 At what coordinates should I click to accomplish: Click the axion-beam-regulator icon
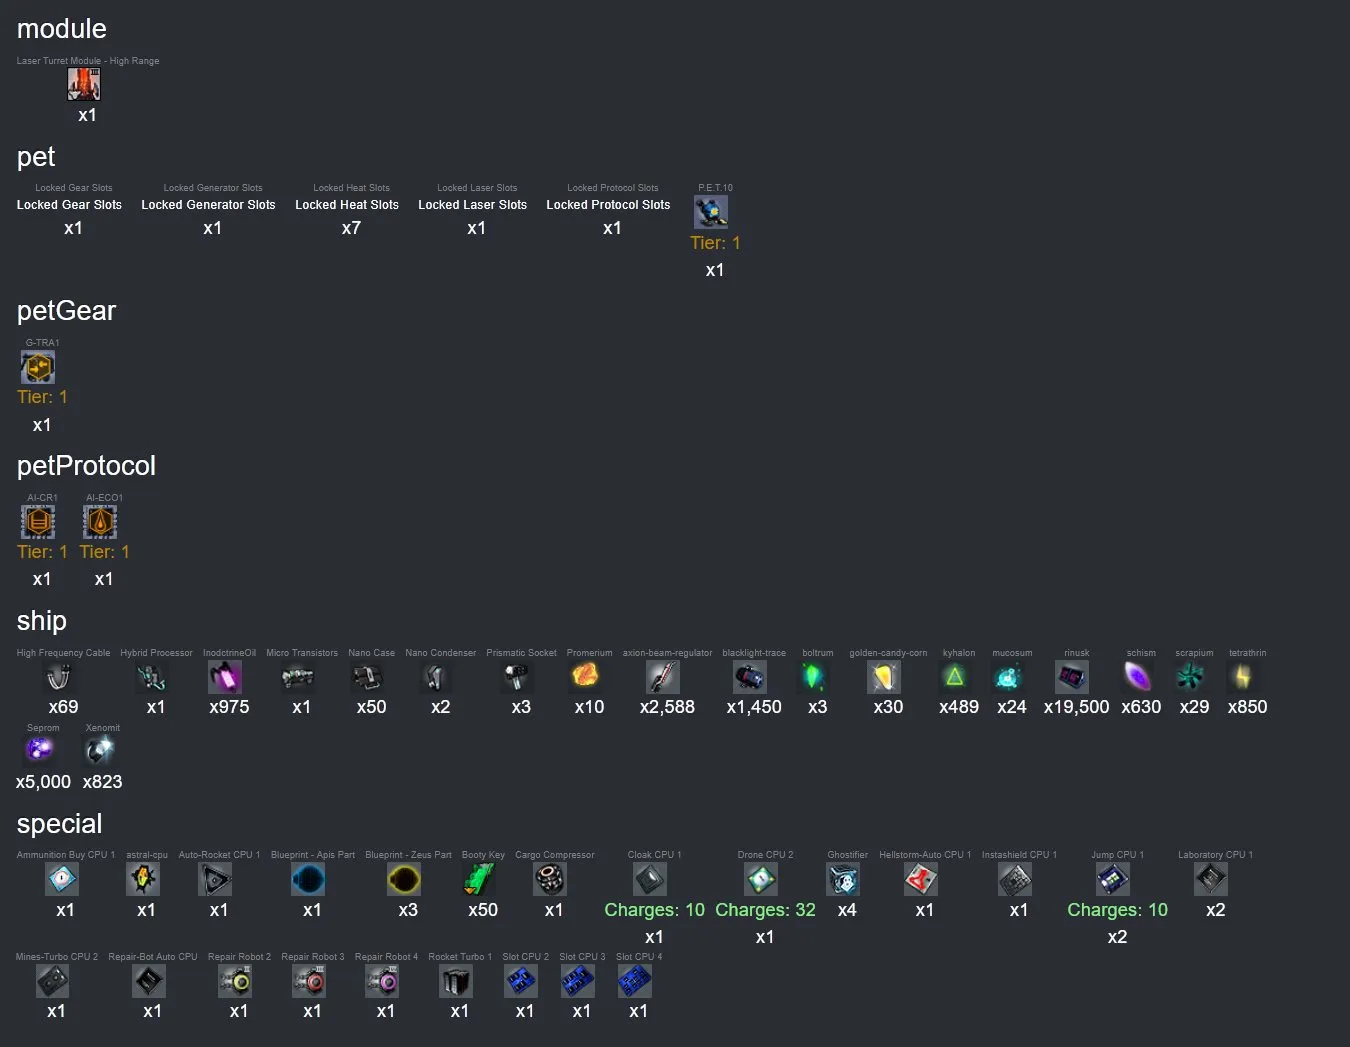[x=663, y=677]
